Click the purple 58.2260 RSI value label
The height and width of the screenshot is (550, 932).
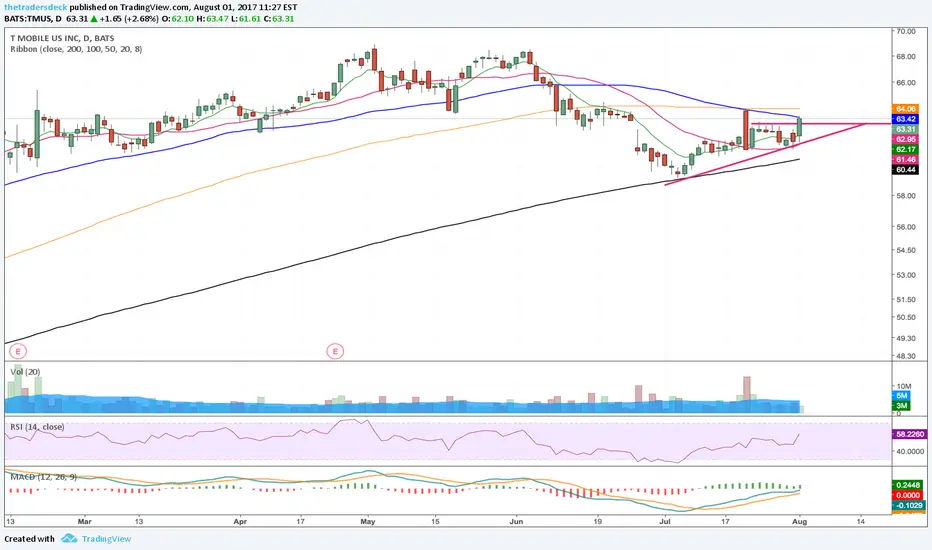[x=909, y=434]
